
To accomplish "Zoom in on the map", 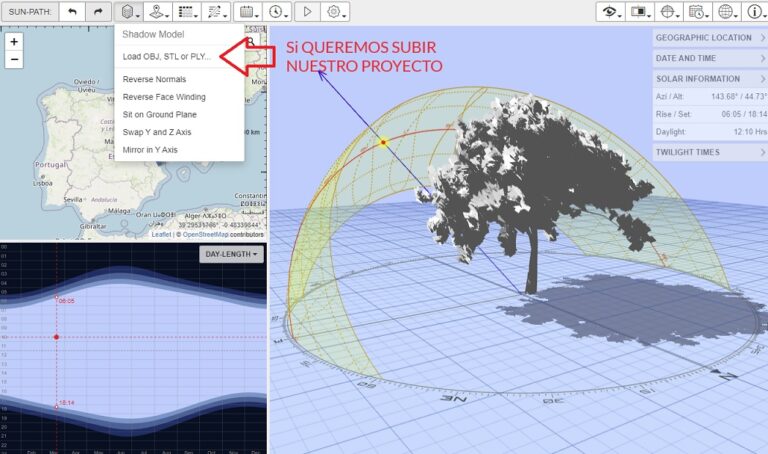I will point(14,42).
